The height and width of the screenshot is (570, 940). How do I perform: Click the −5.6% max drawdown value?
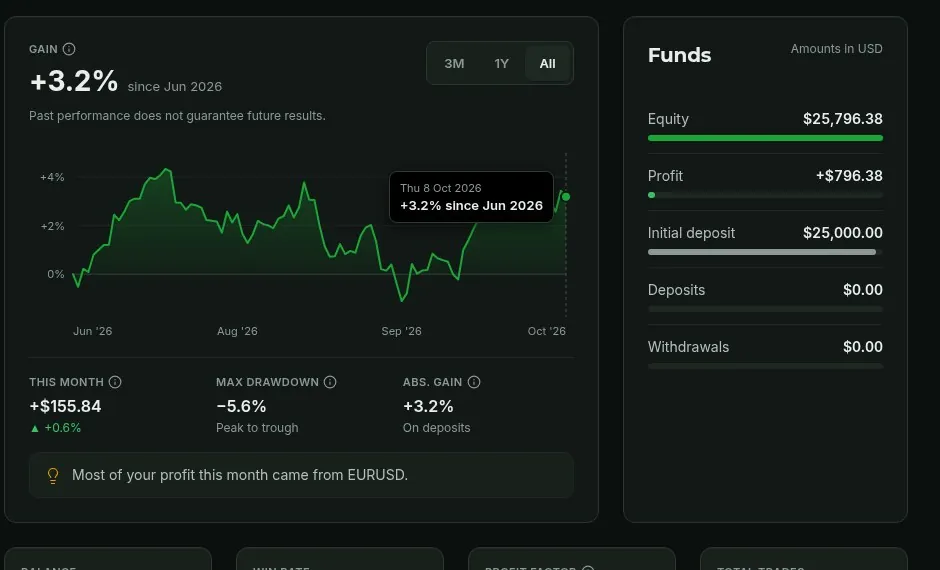(x=241, y=406)
